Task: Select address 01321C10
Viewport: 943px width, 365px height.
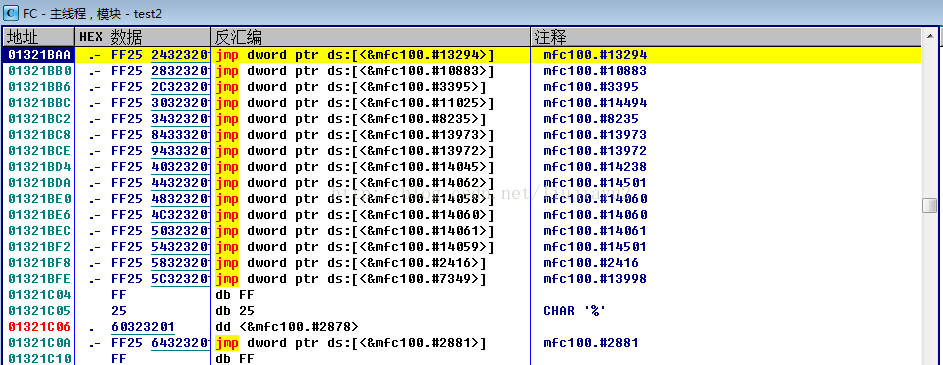Action: pyautogui.click(x=40, y=359)
